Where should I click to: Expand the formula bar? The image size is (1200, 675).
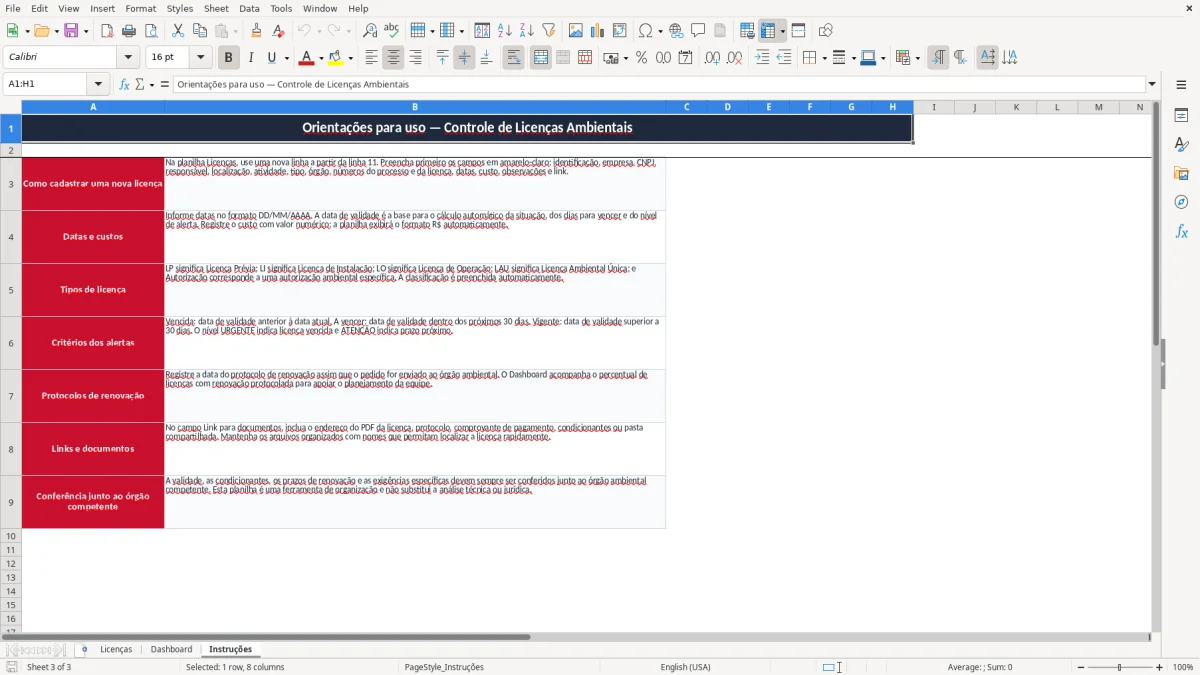[1153, 85]
